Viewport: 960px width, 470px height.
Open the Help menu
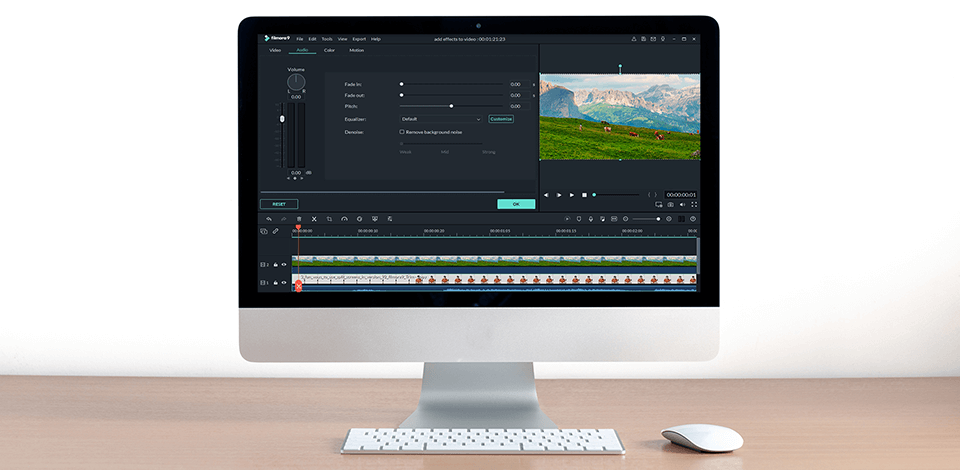coord(375,39)
